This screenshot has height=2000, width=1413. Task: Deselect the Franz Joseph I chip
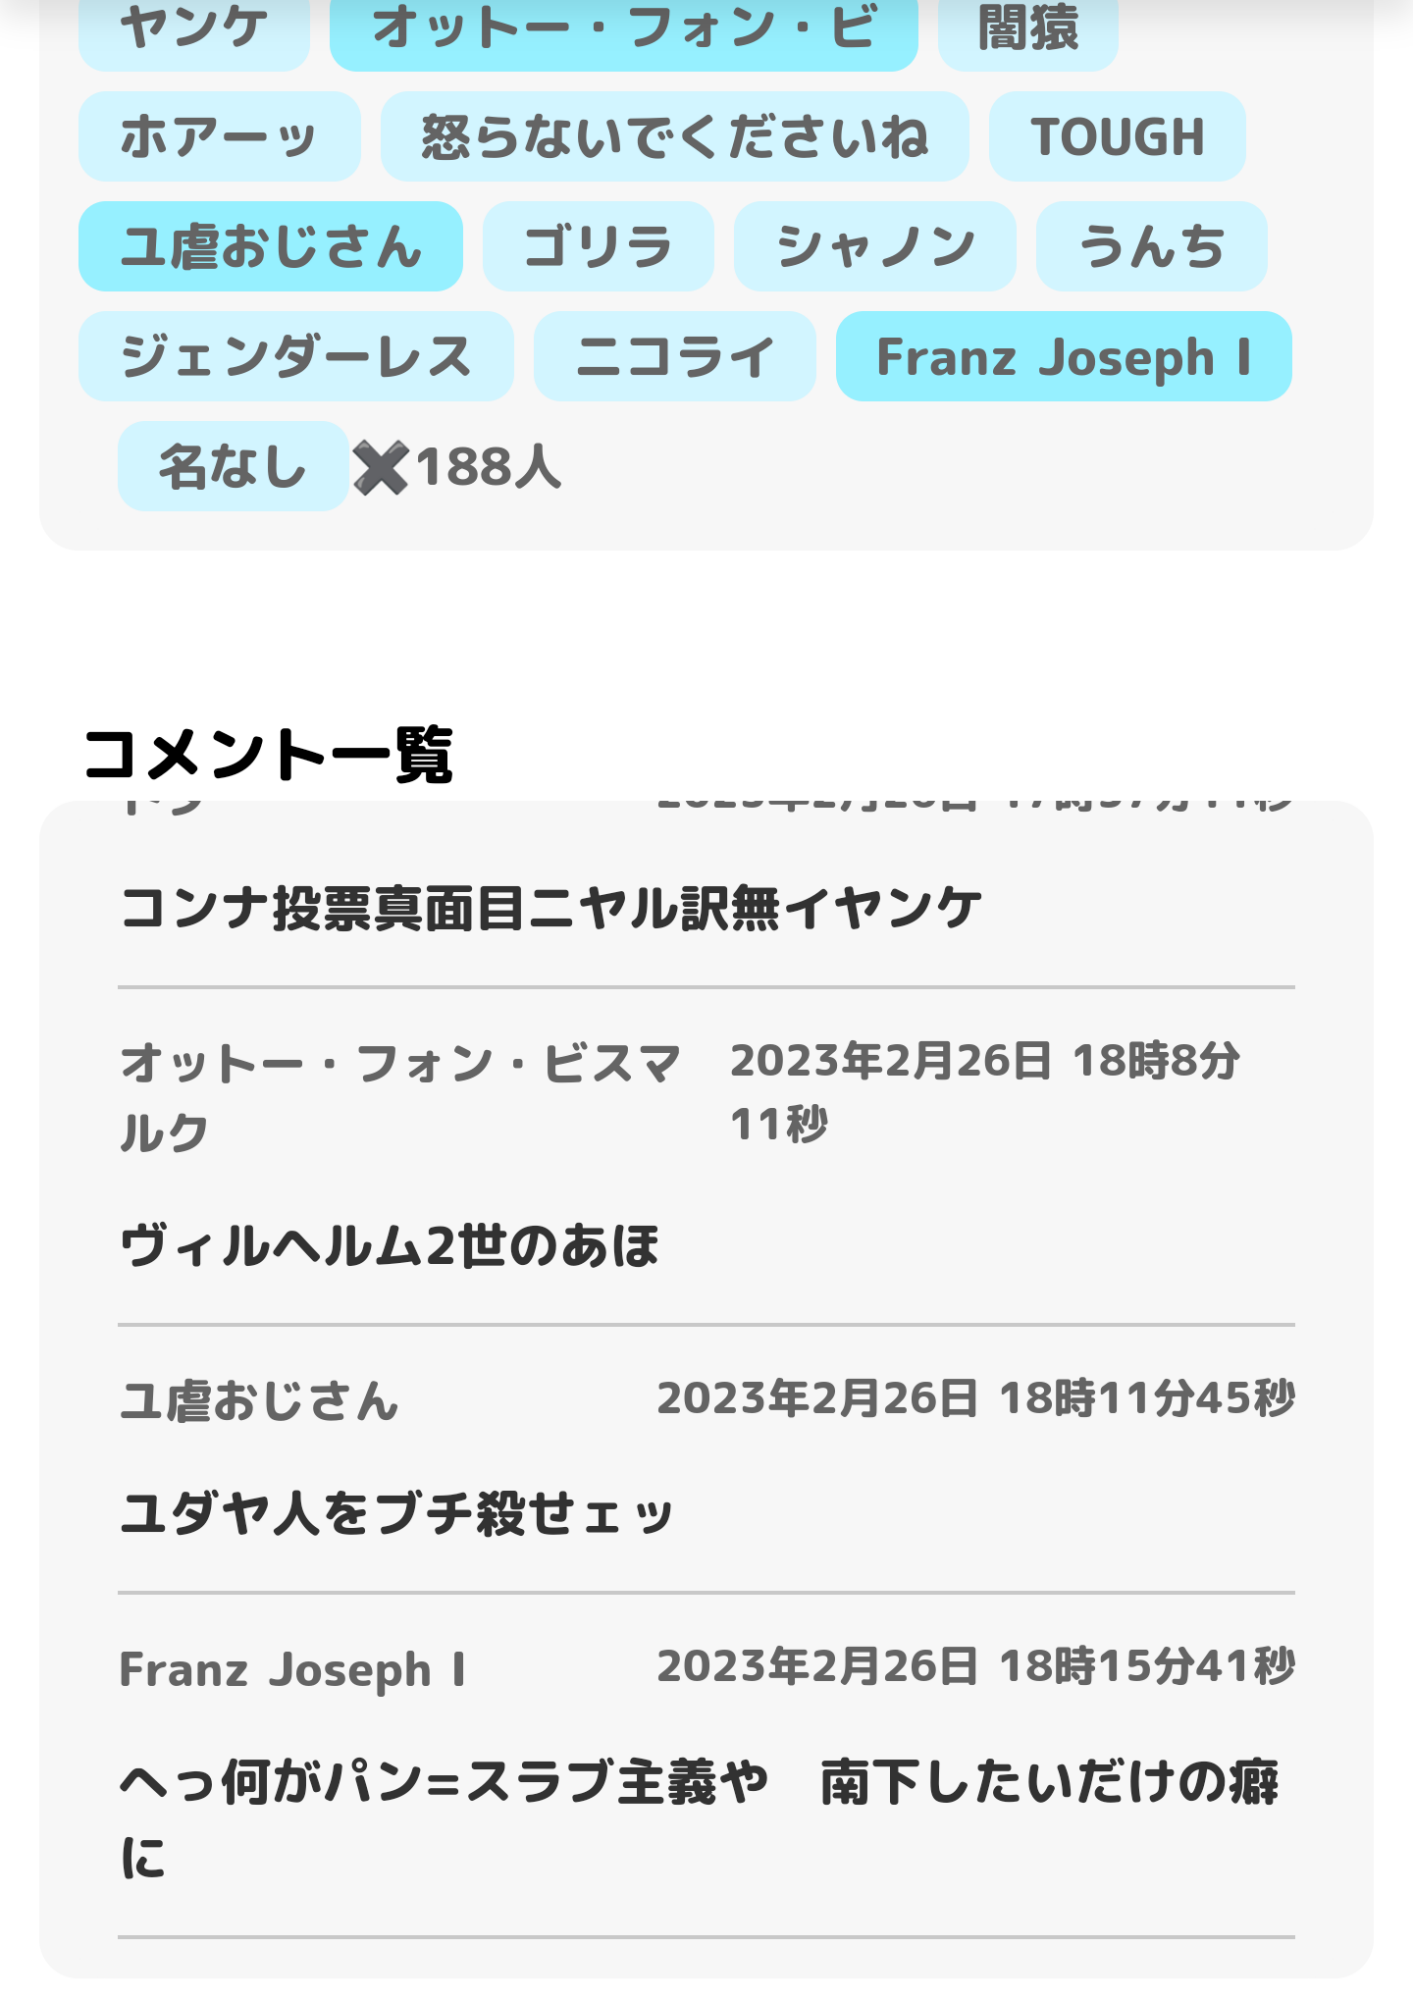coord(1063,357)
